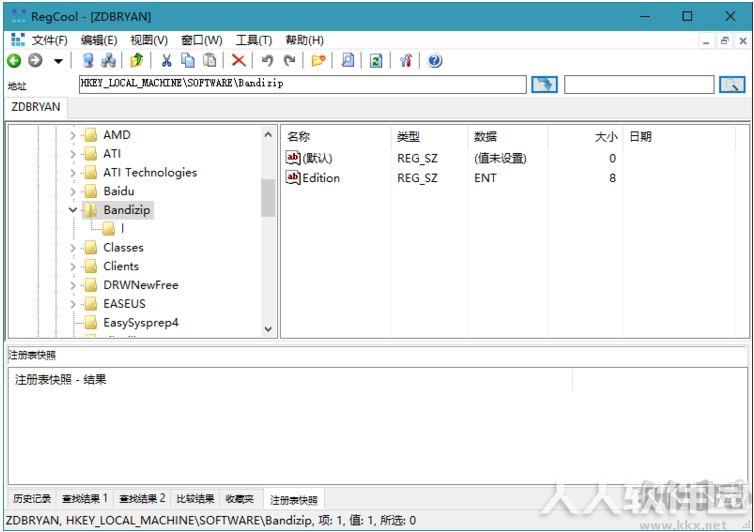
Task: Click the RegCool menu-bar app icon
Action: point(18,40)
